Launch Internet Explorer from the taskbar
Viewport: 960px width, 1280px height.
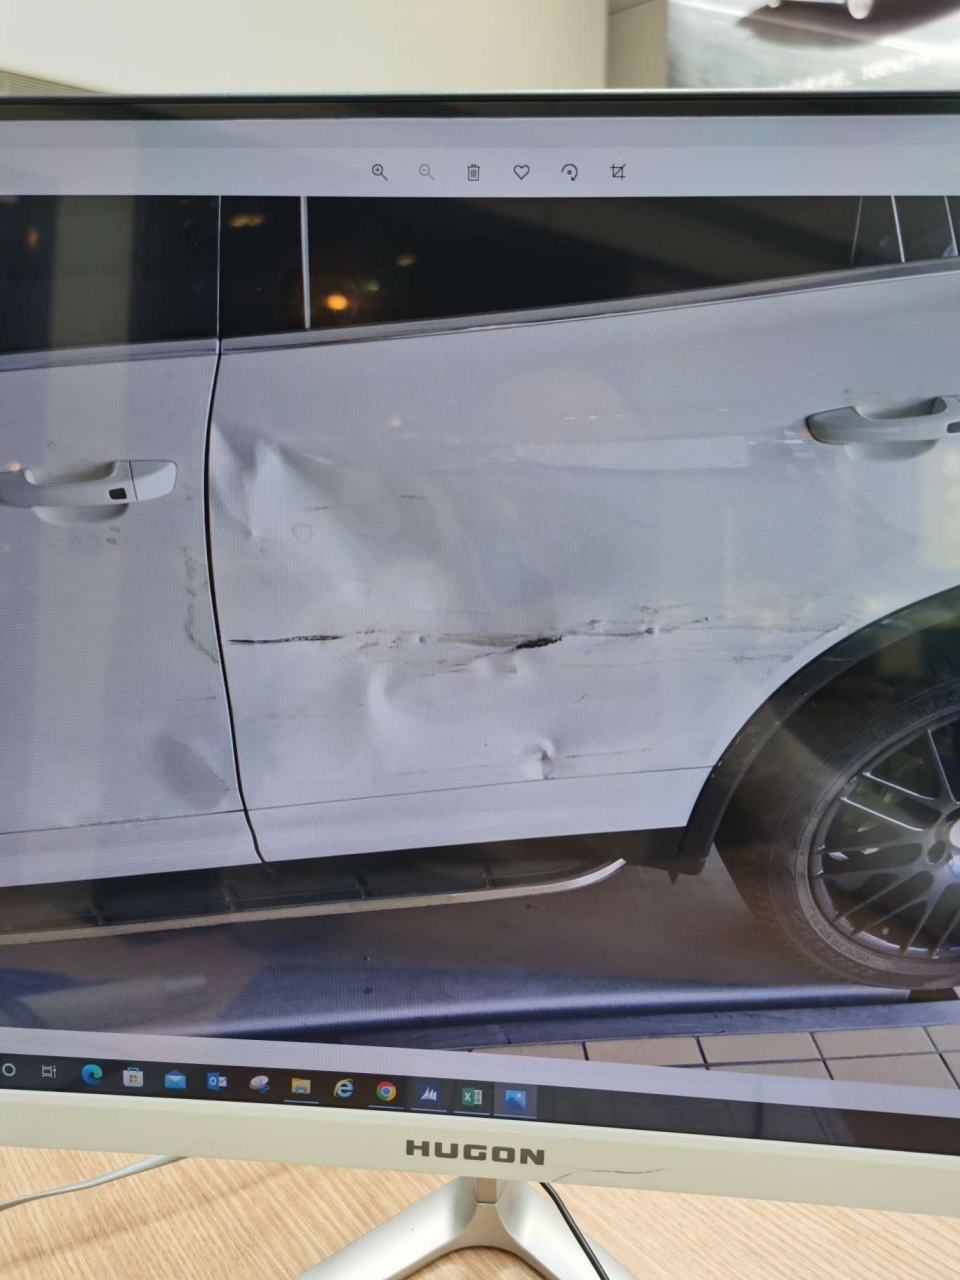tap(343, 1089)
